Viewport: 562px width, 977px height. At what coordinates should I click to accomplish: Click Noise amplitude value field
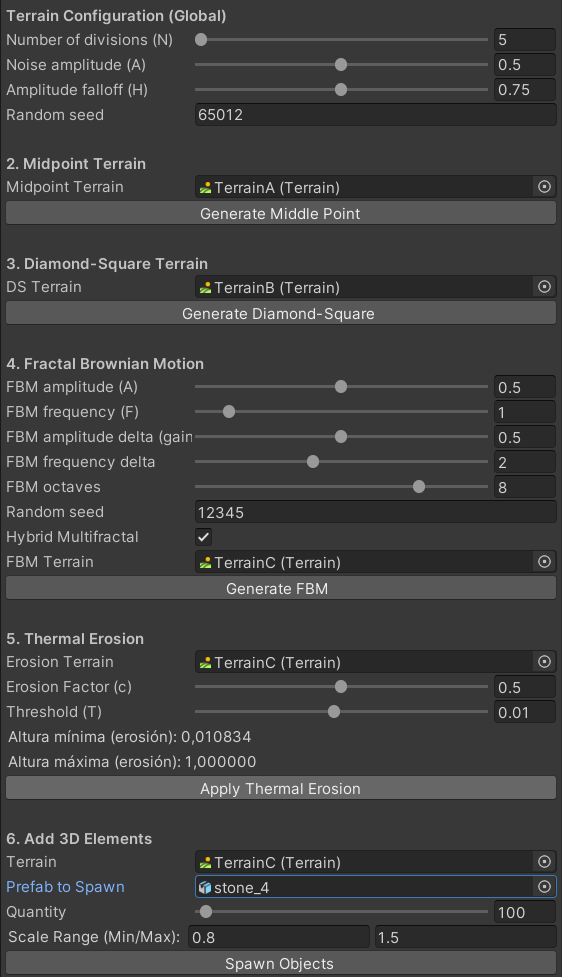click(525, 65)
